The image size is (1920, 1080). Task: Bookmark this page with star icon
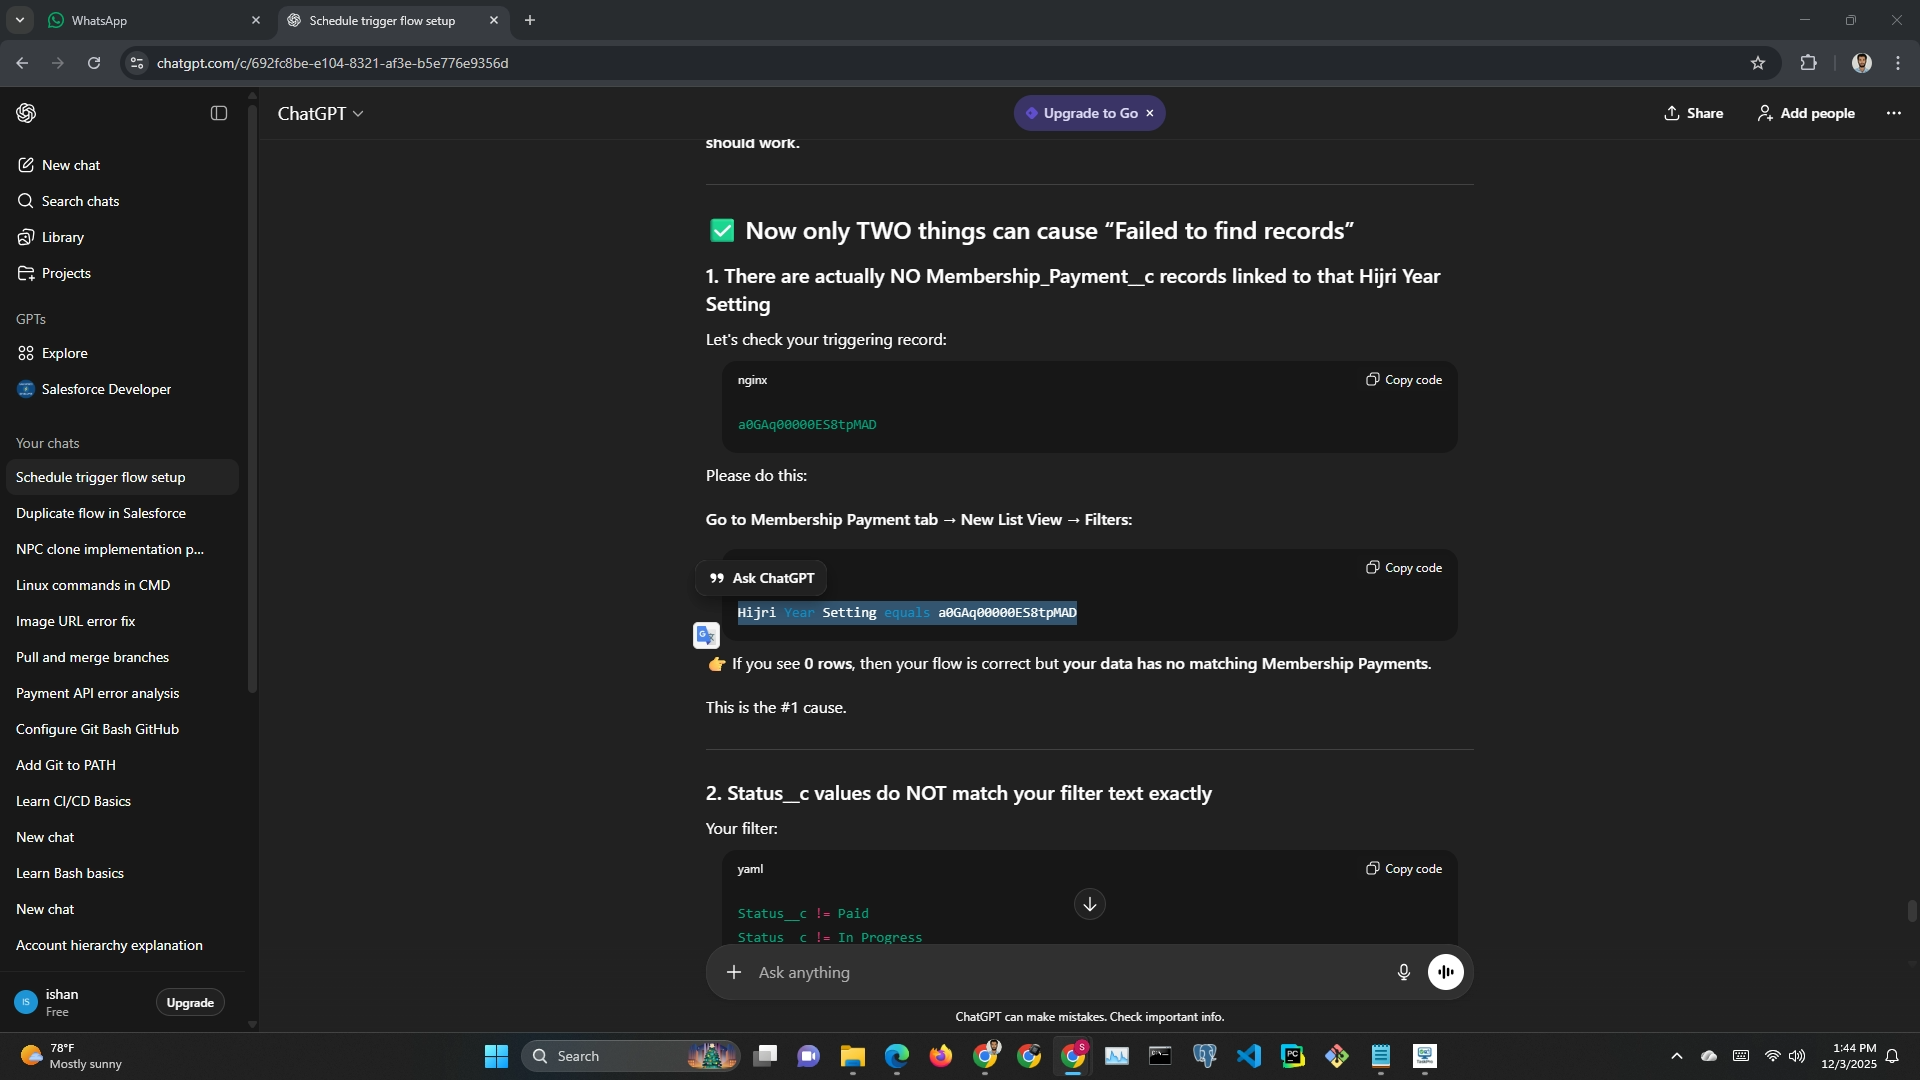click(1757, 63)
